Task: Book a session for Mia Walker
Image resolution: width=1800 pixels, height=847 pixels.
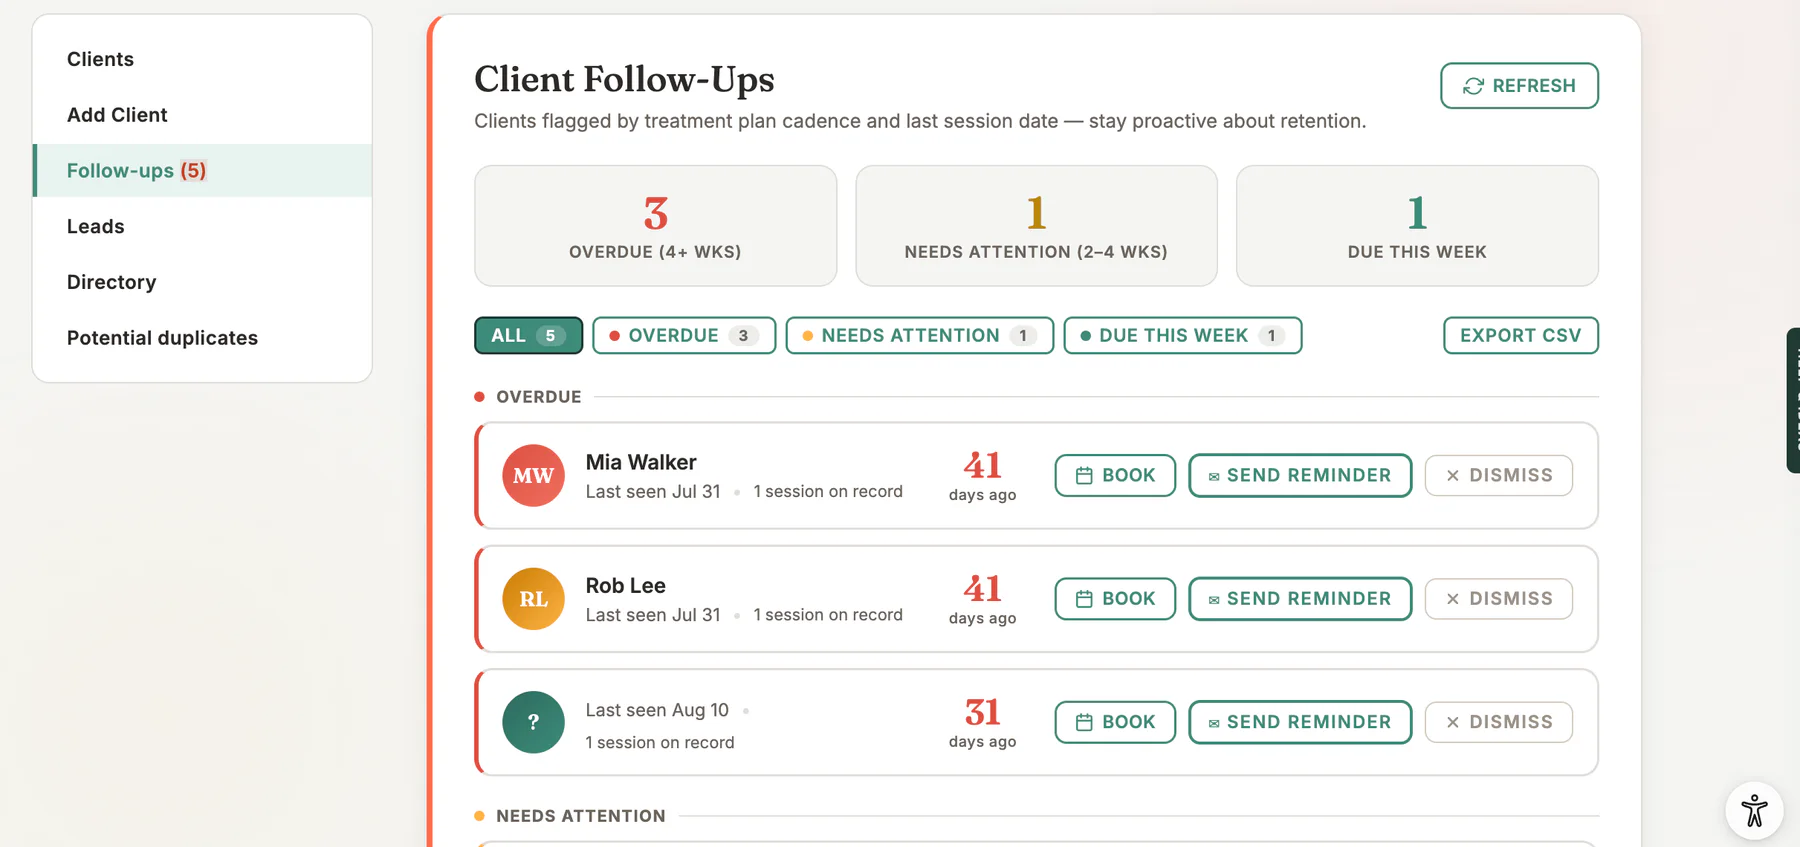Action: click(x=1115, y=475)
